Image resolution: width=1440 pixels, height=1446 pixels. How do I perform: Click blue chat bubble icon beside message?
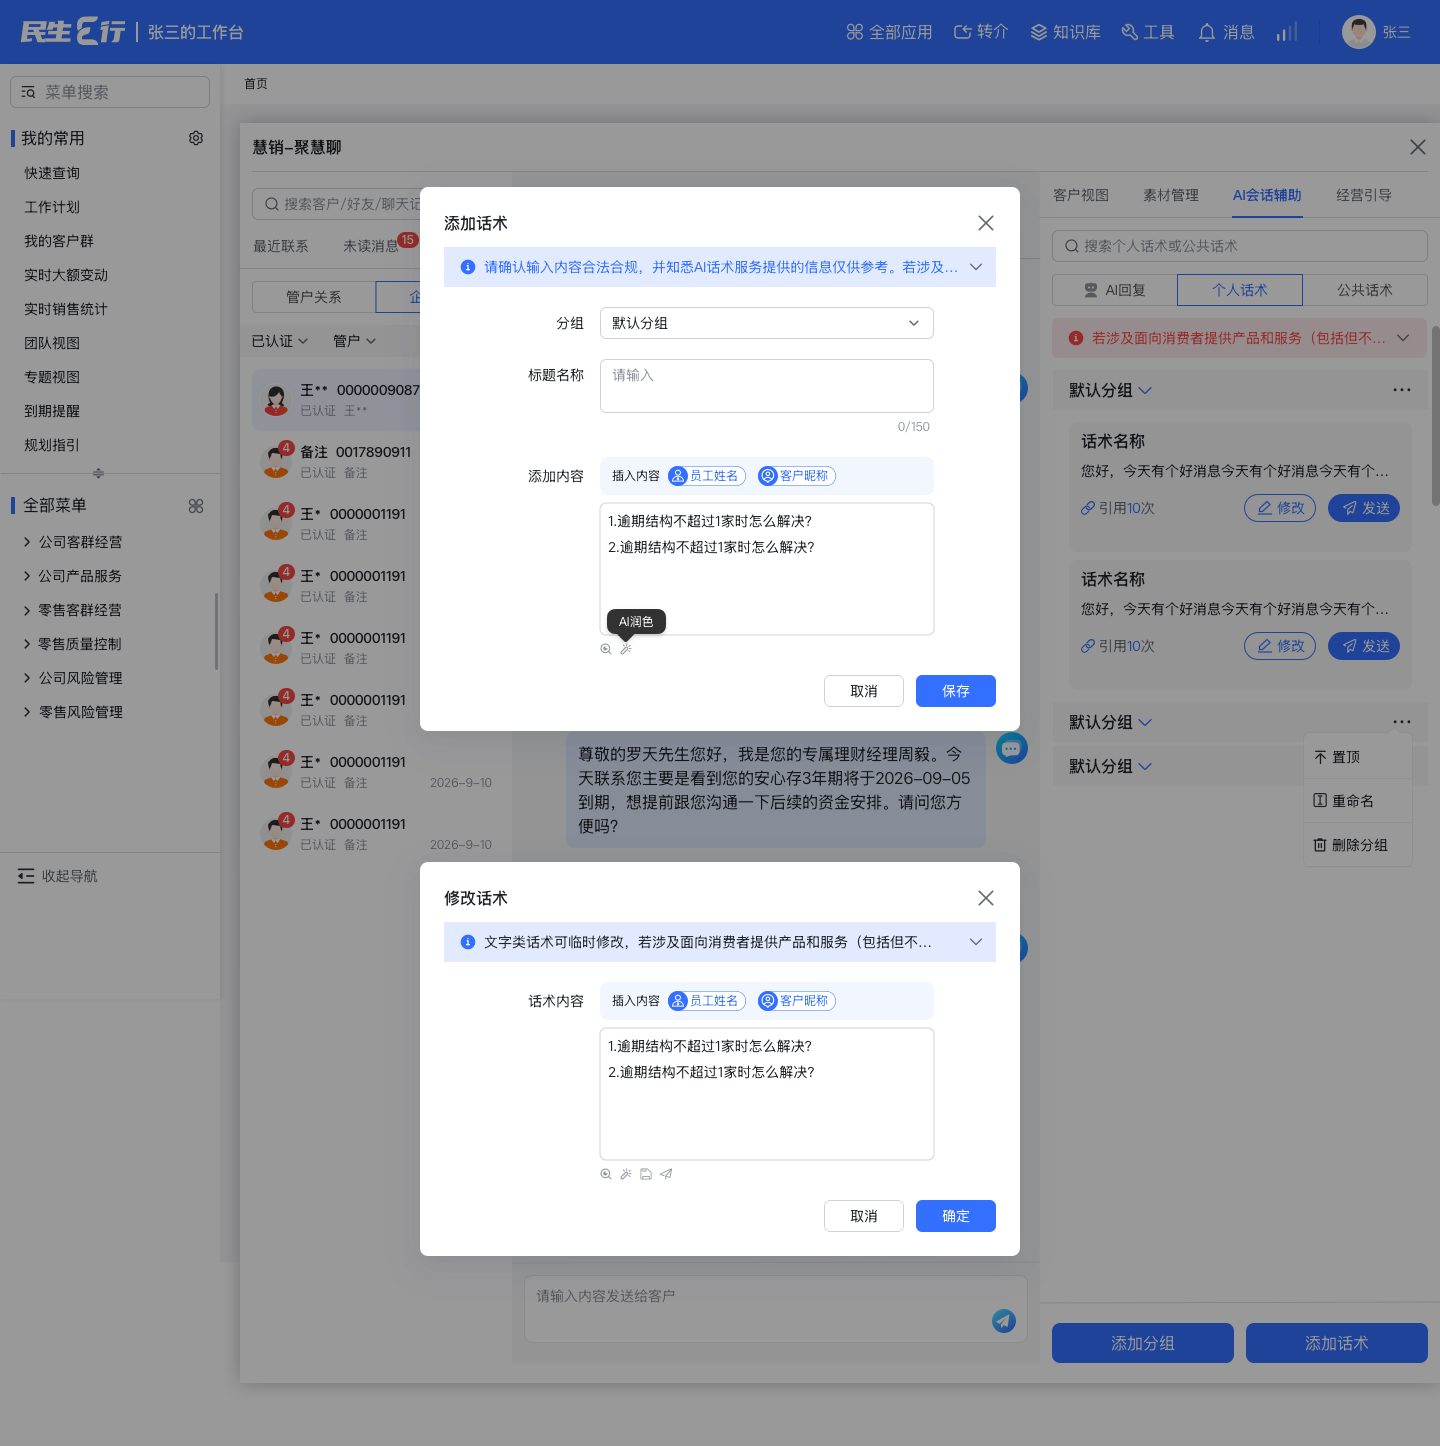point(1012,748)
